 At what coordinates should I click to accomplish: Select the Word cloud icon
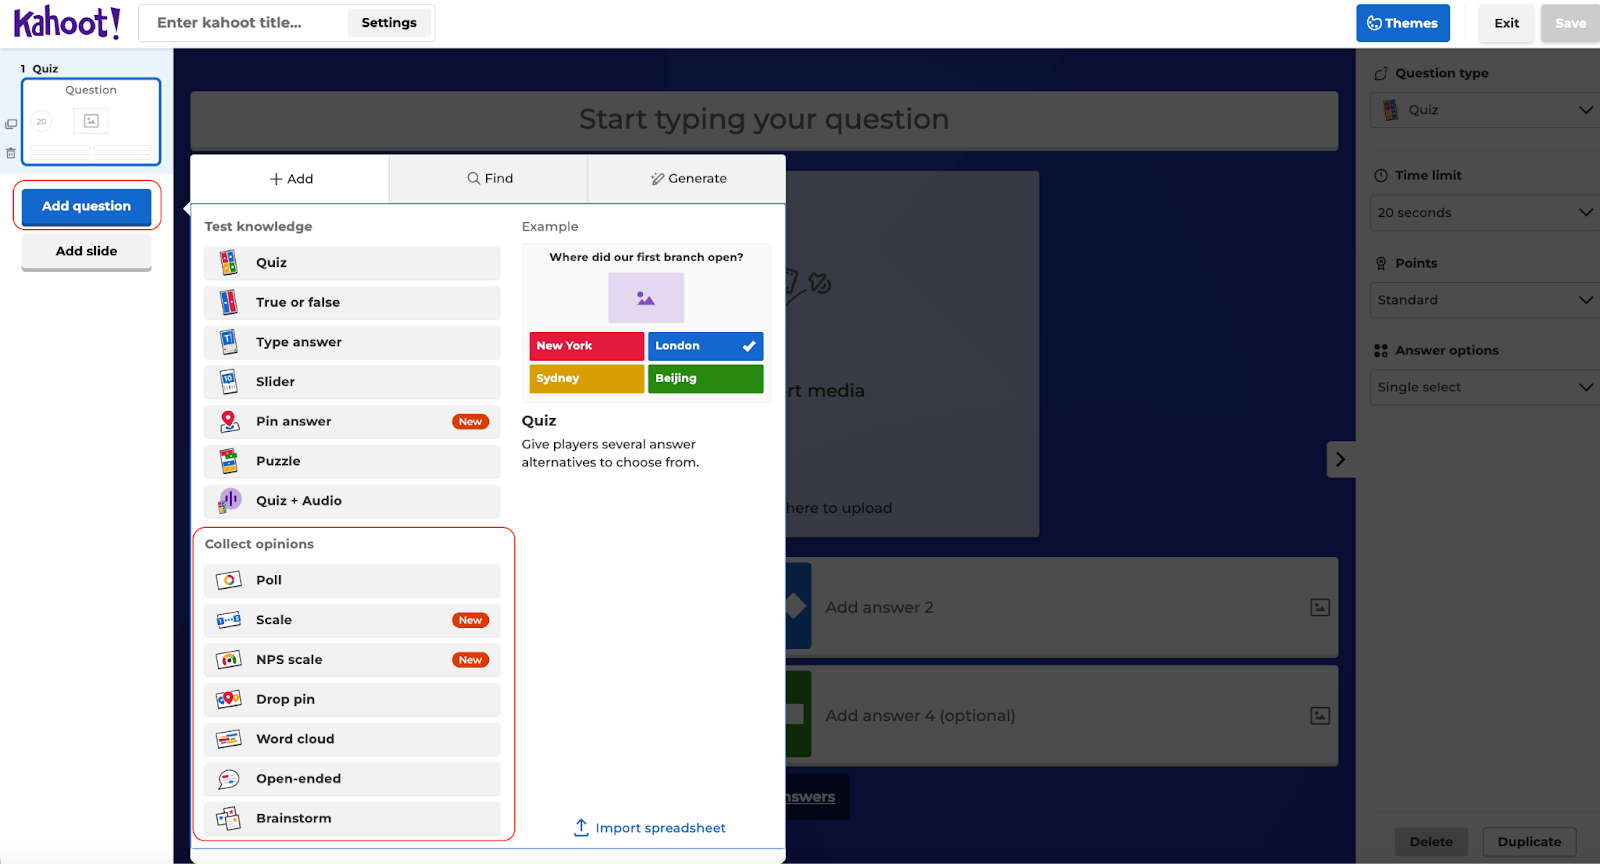pos(229,739)
